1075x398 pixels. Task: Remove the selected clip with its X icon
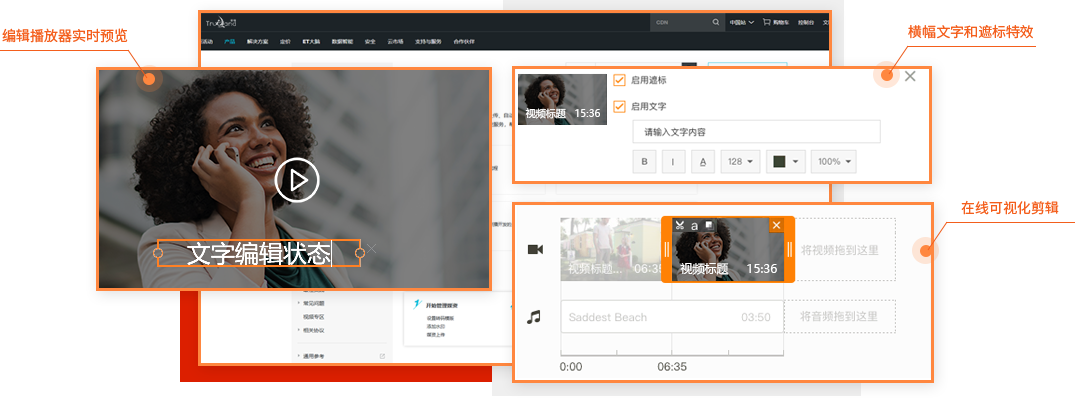pos(776,225)
